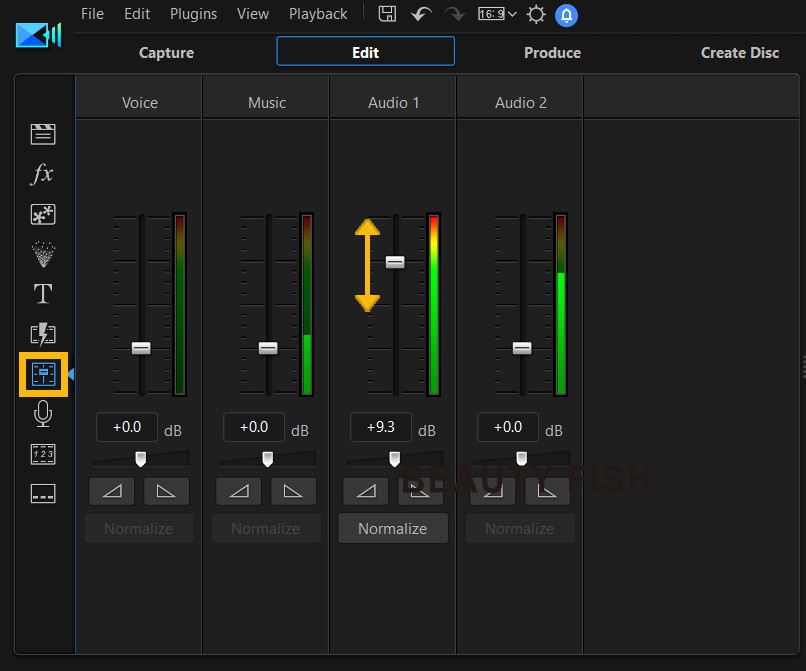806x671 pixels.
Task: Open the Chapter Room panel
Action: (42, 453)
